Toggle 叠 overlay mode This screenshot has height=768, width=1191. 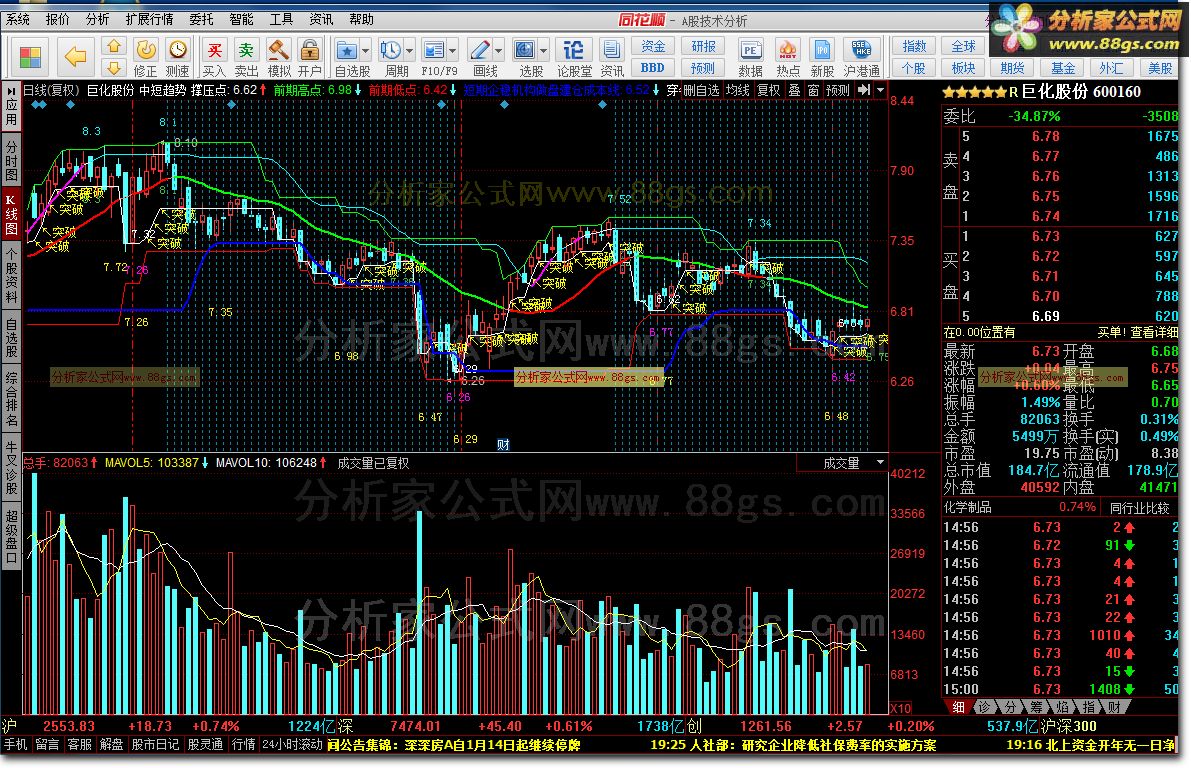pyautogui.click(x=794, y=90)
